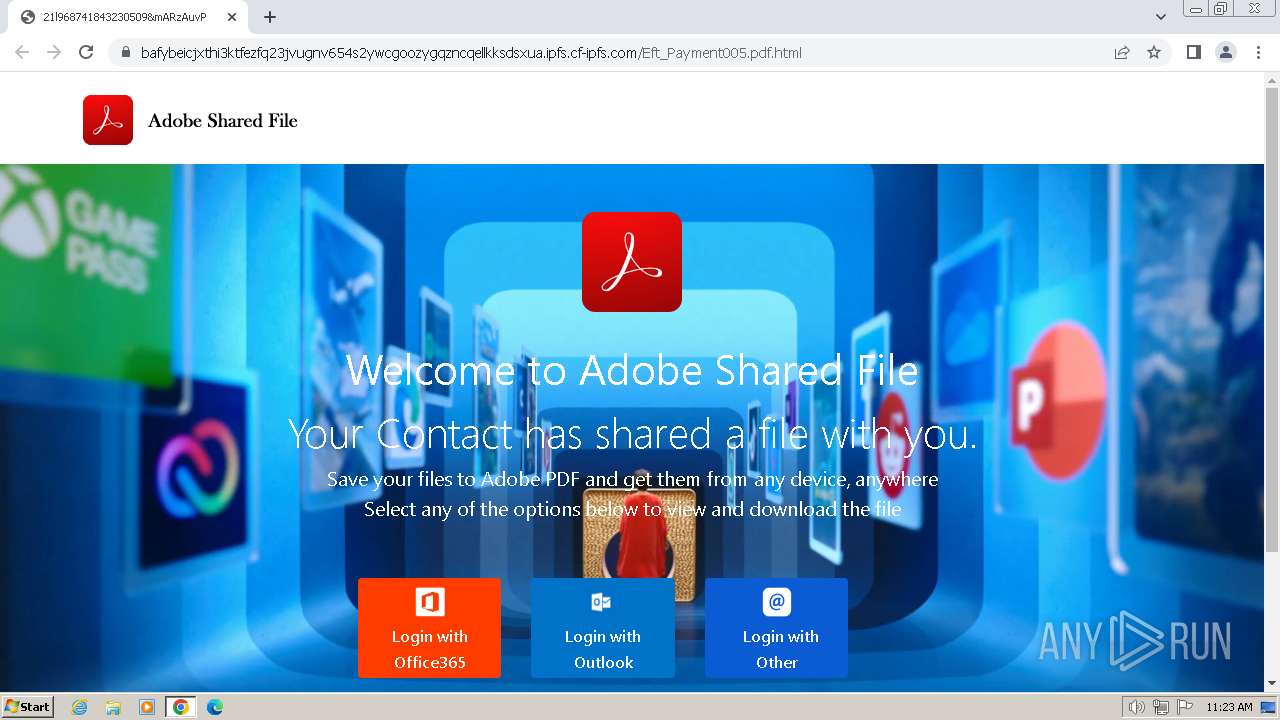Viewport: 1280px width, 720px height.
Task: Open the tab search dropdown chevron
Action: pos(1161,17)
